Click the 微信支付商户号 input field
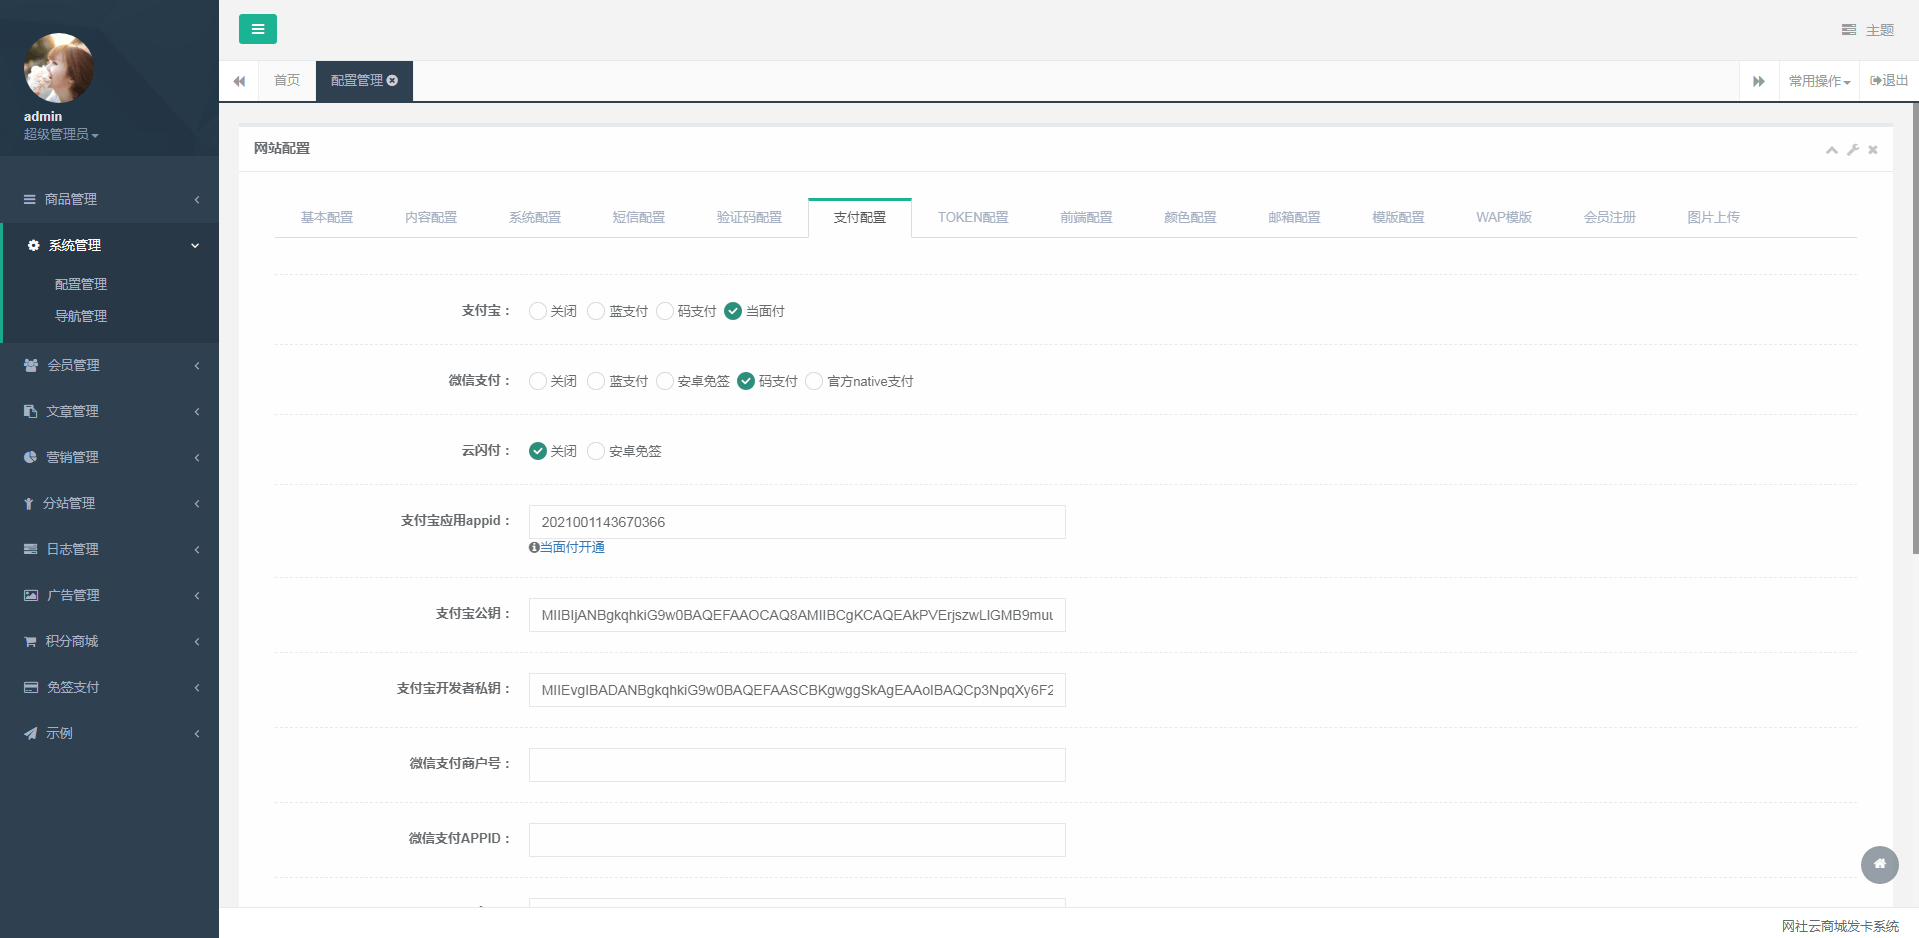The width and height of the screenshot is (1919, 938). (796, 765)
